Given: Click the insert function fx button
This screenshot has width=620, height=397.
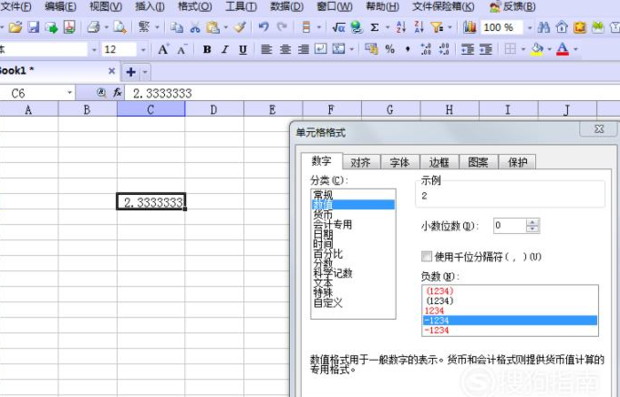Looking at the screenshot, I should [117, 93].
